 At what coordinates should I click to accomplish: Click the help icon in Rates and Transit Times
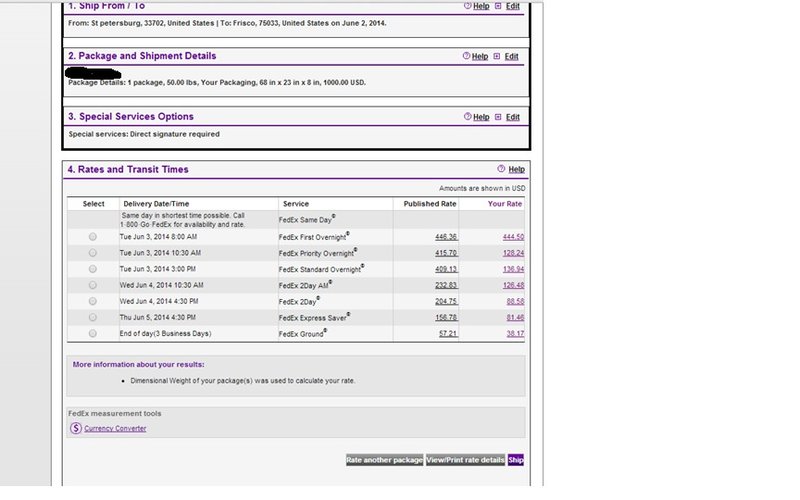click(x=501, y=169)
